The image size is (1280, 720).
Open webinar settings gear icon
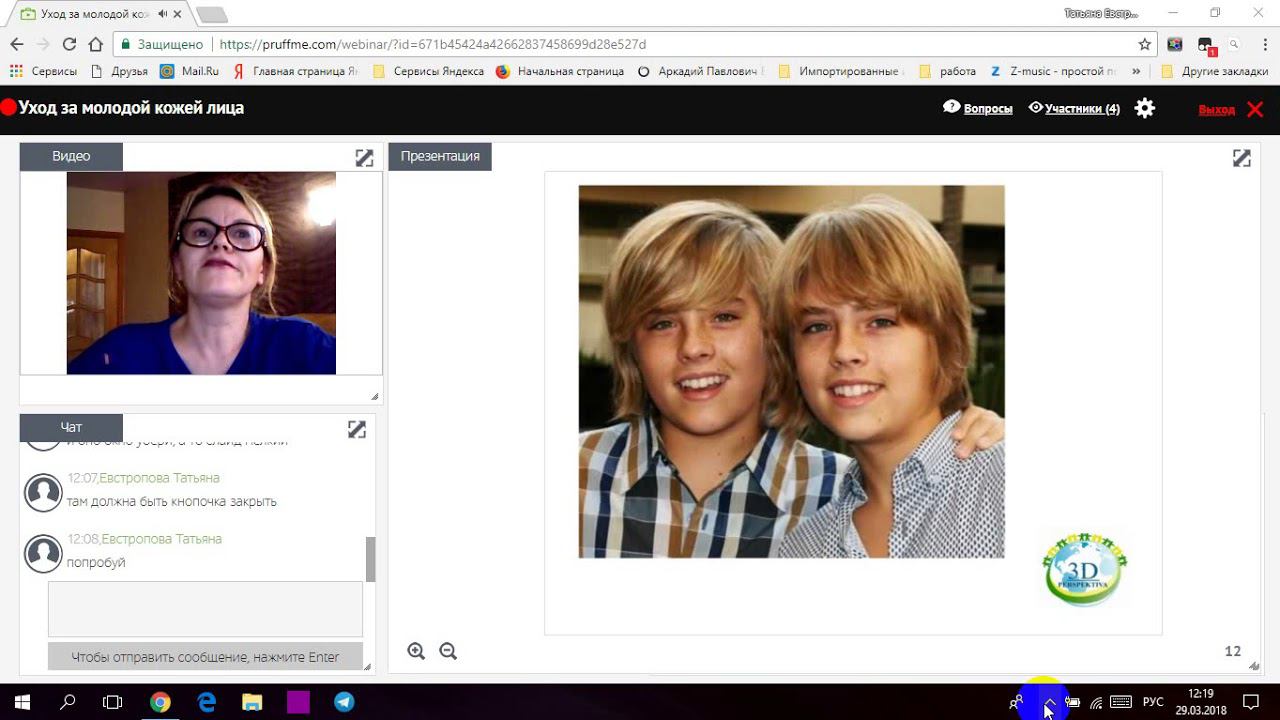pyautogui.click(x=1145, y=108)
